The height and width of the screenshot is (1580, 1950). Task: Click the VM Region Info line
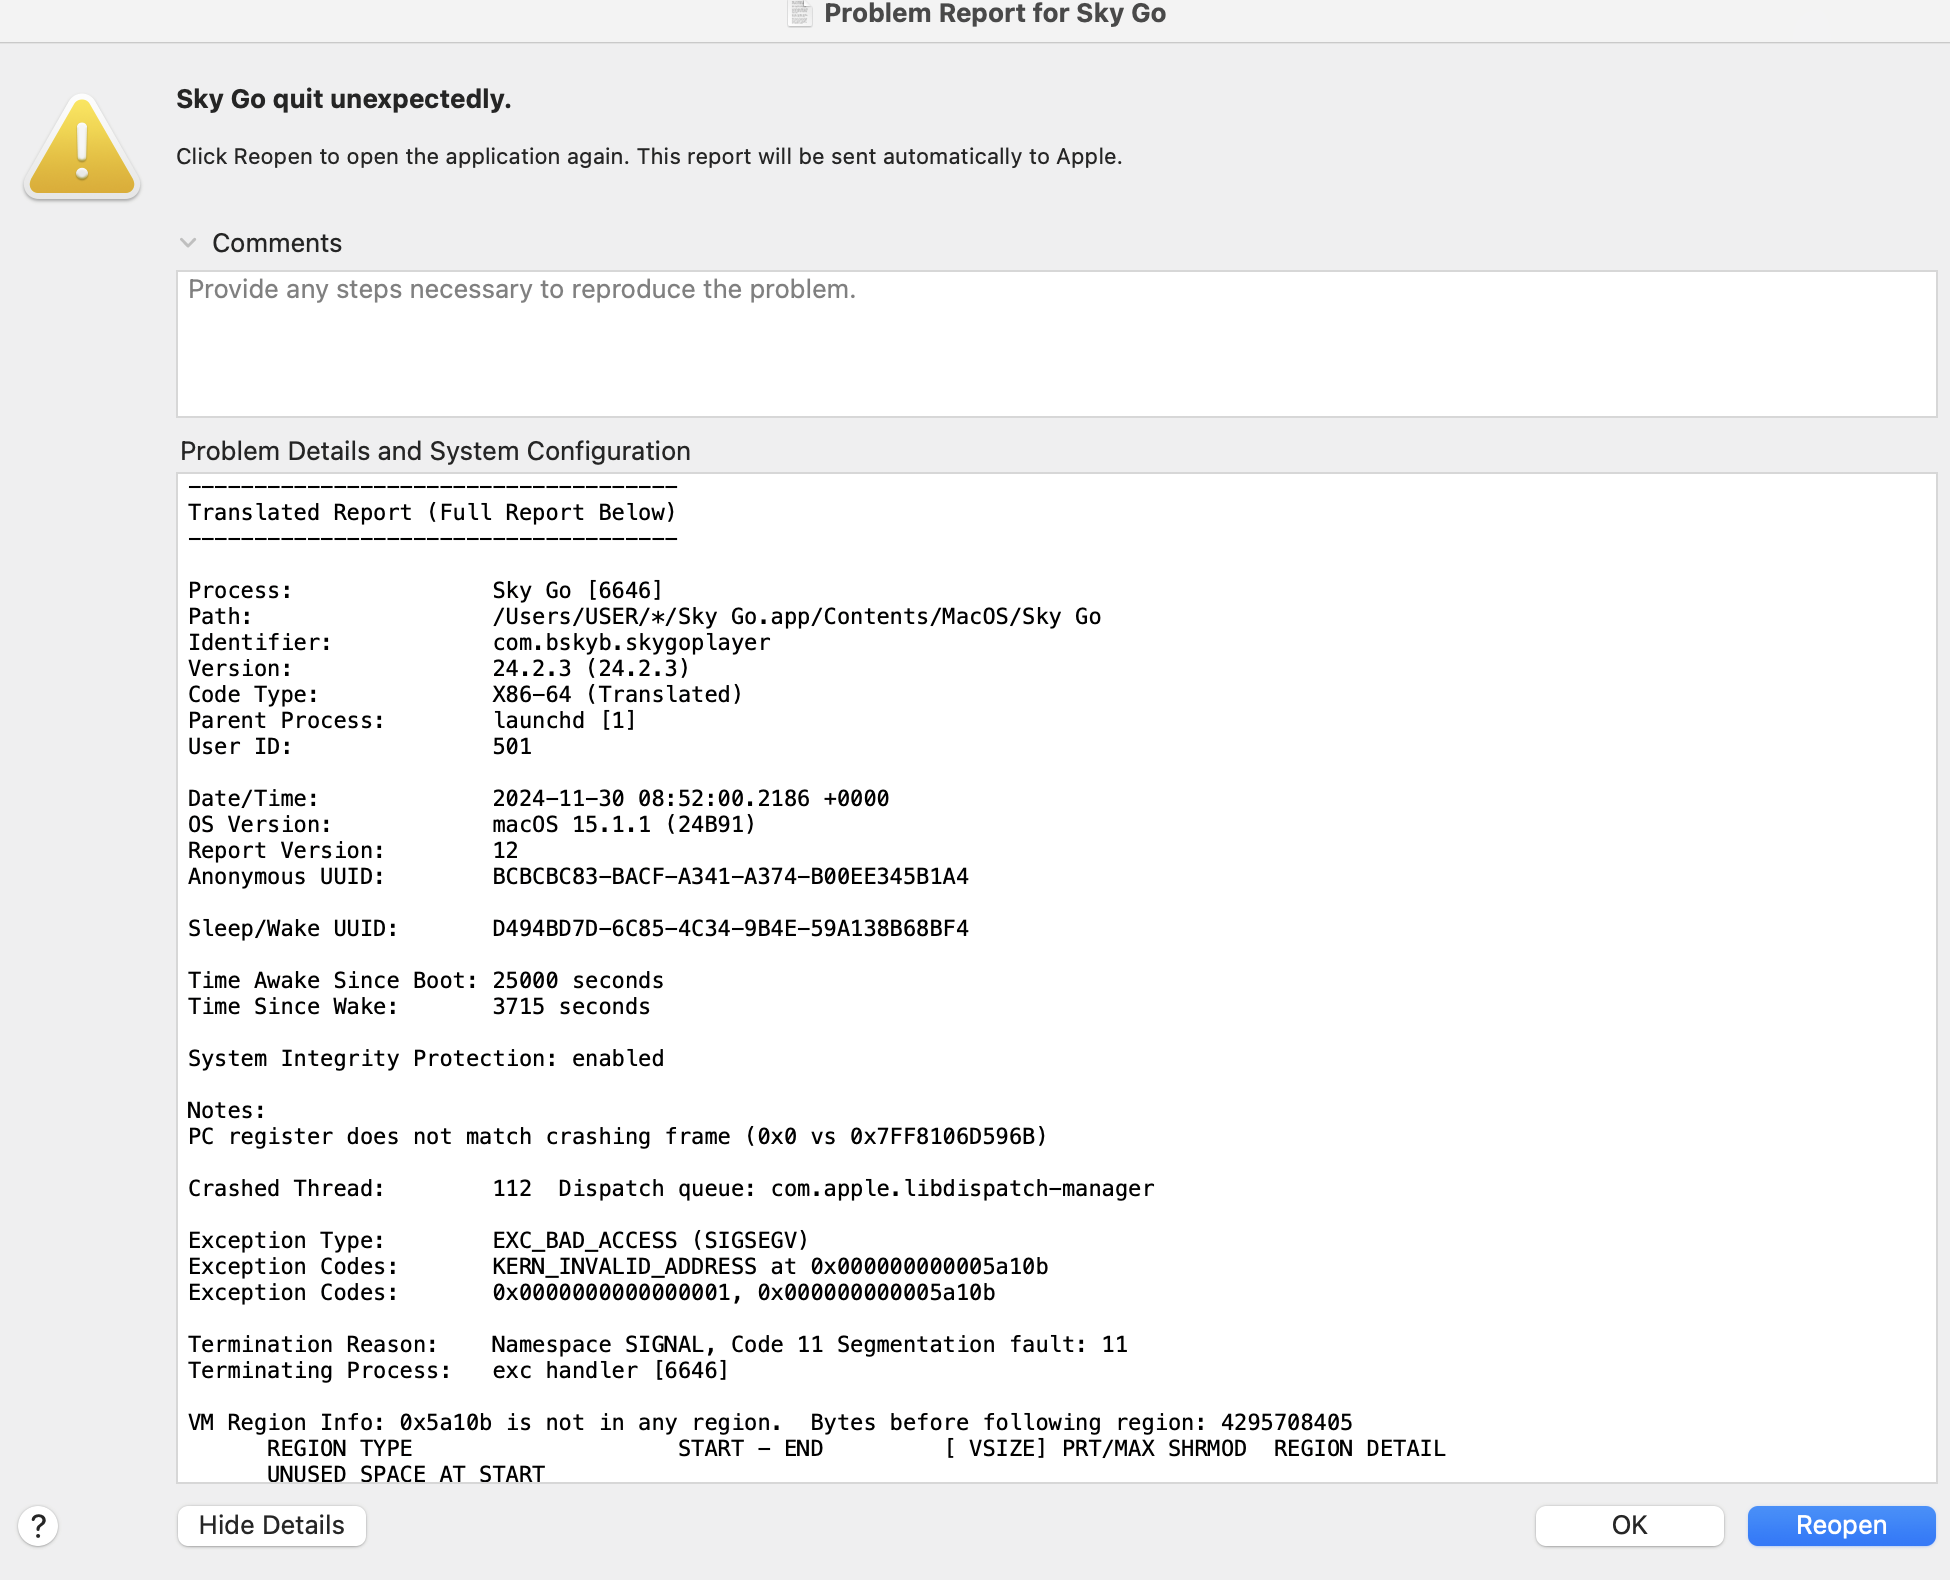coord(770,1422)
